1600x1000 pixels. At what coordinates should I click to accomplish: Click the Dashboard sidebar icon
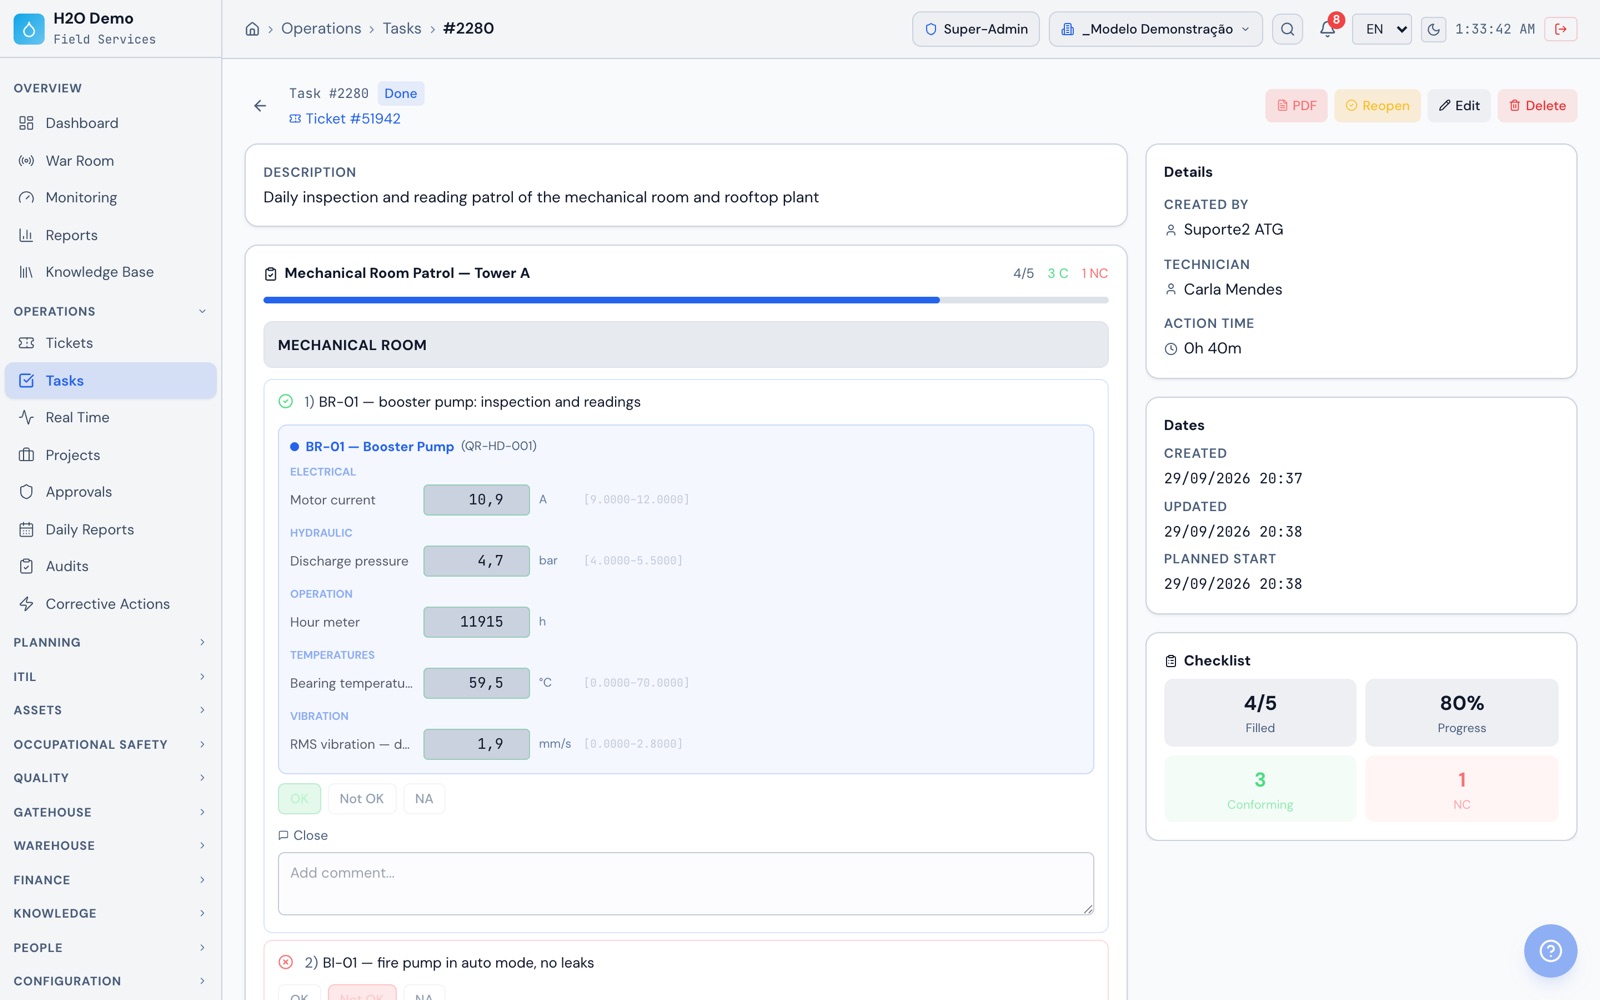(x=27, y=123)
